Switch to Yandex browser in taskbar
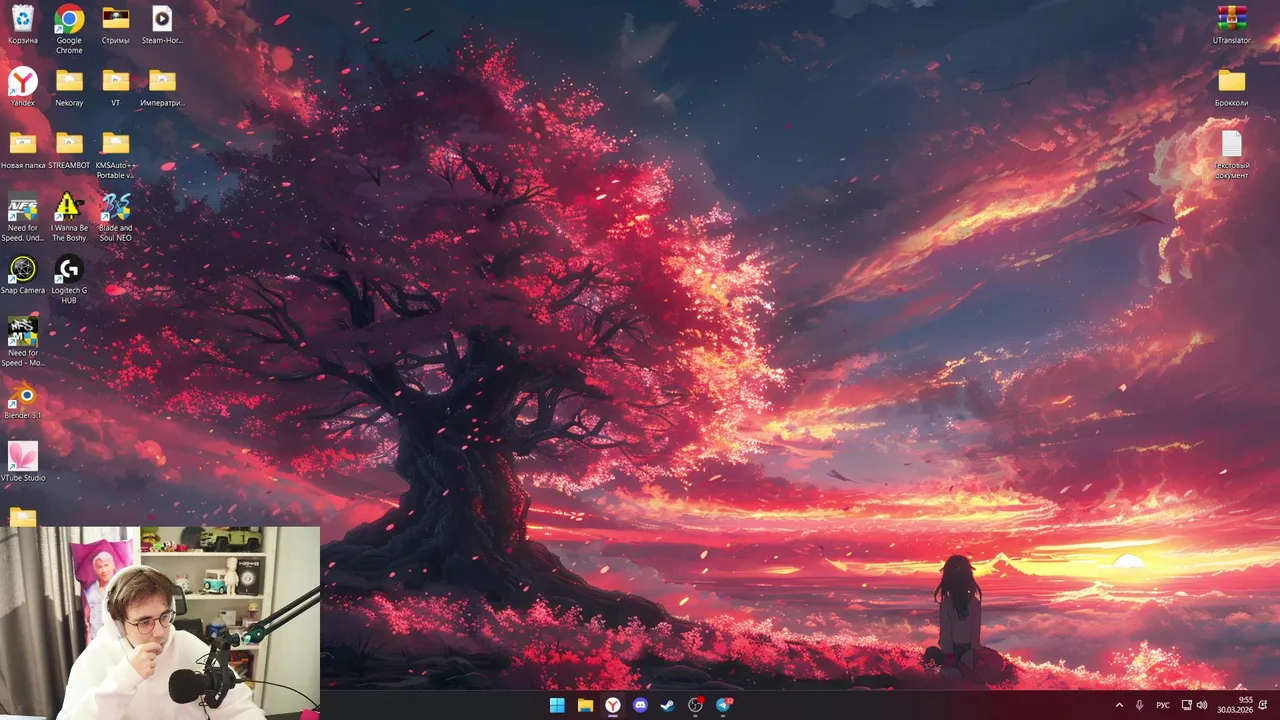This screenshot has width=1280, height=720. (612, 705)
